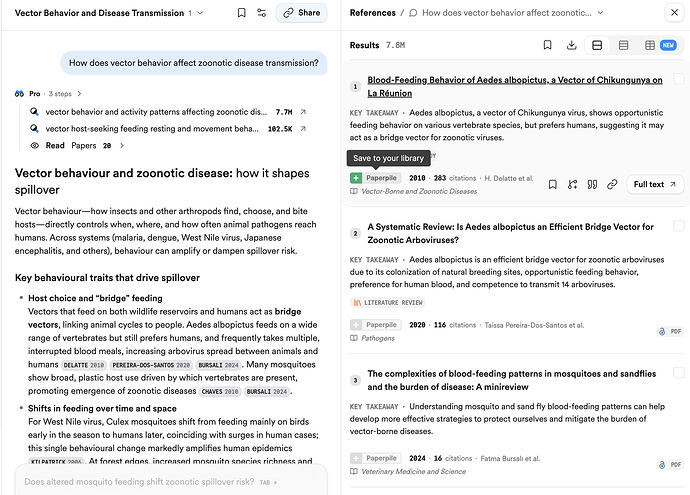Click the 116 citations count
The height and width of the screenshot is (495, 690).
point(455,325)
